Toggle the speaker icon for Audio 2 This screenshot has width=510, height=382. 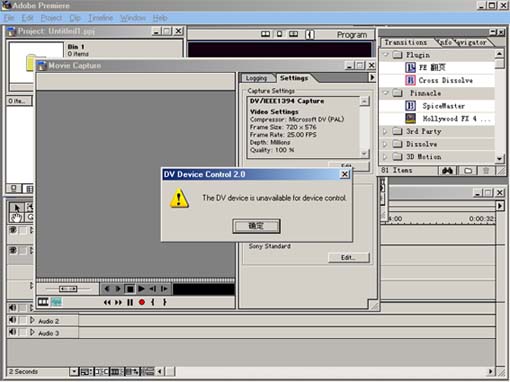click(x=13, y=320)
